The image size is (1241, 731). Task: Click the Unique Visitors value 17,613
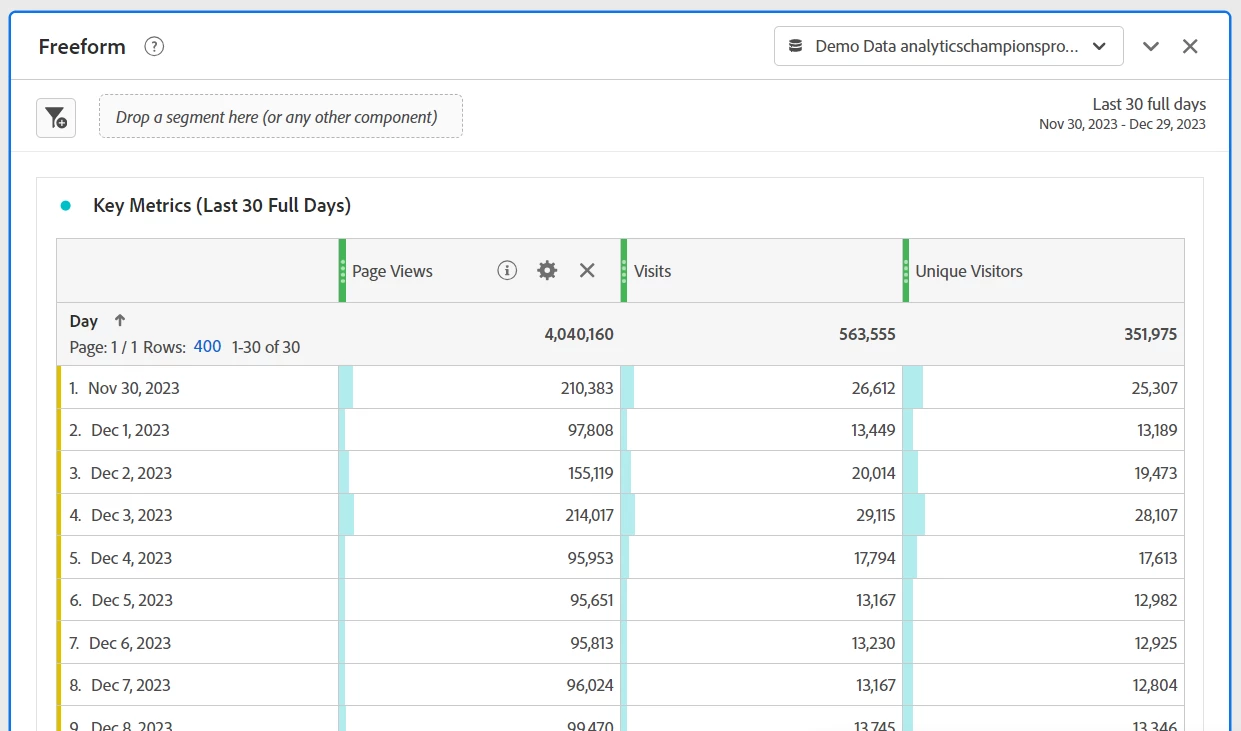coord(1158,558)
